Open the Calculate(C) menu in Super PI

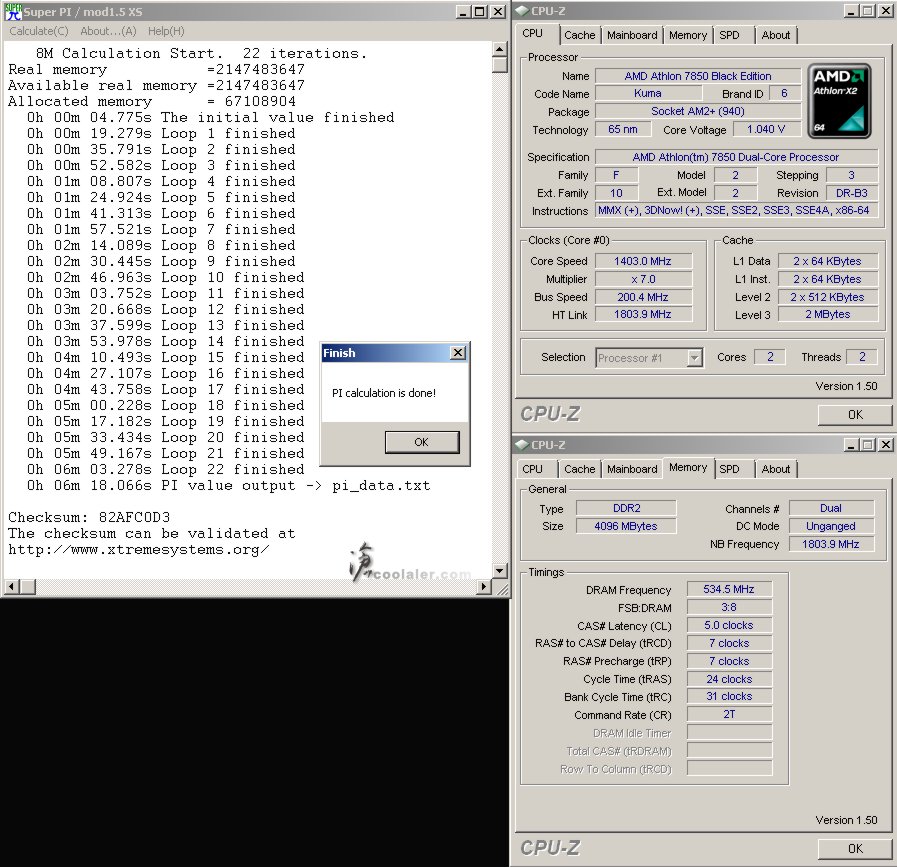pyautogui.click(x=39, y=31)
